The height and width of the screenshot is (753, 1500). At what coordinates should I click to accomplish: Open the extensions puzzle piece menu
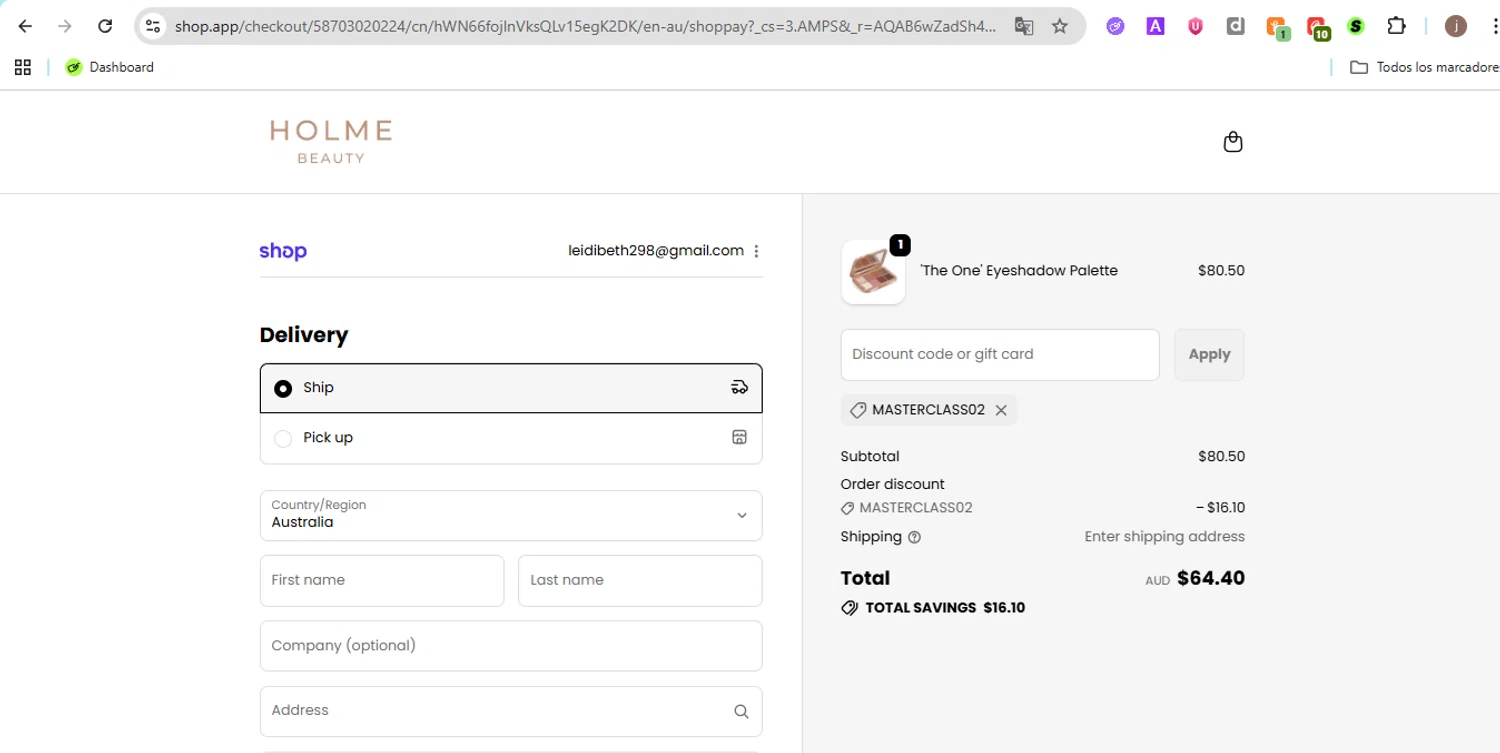[1397, 27]
